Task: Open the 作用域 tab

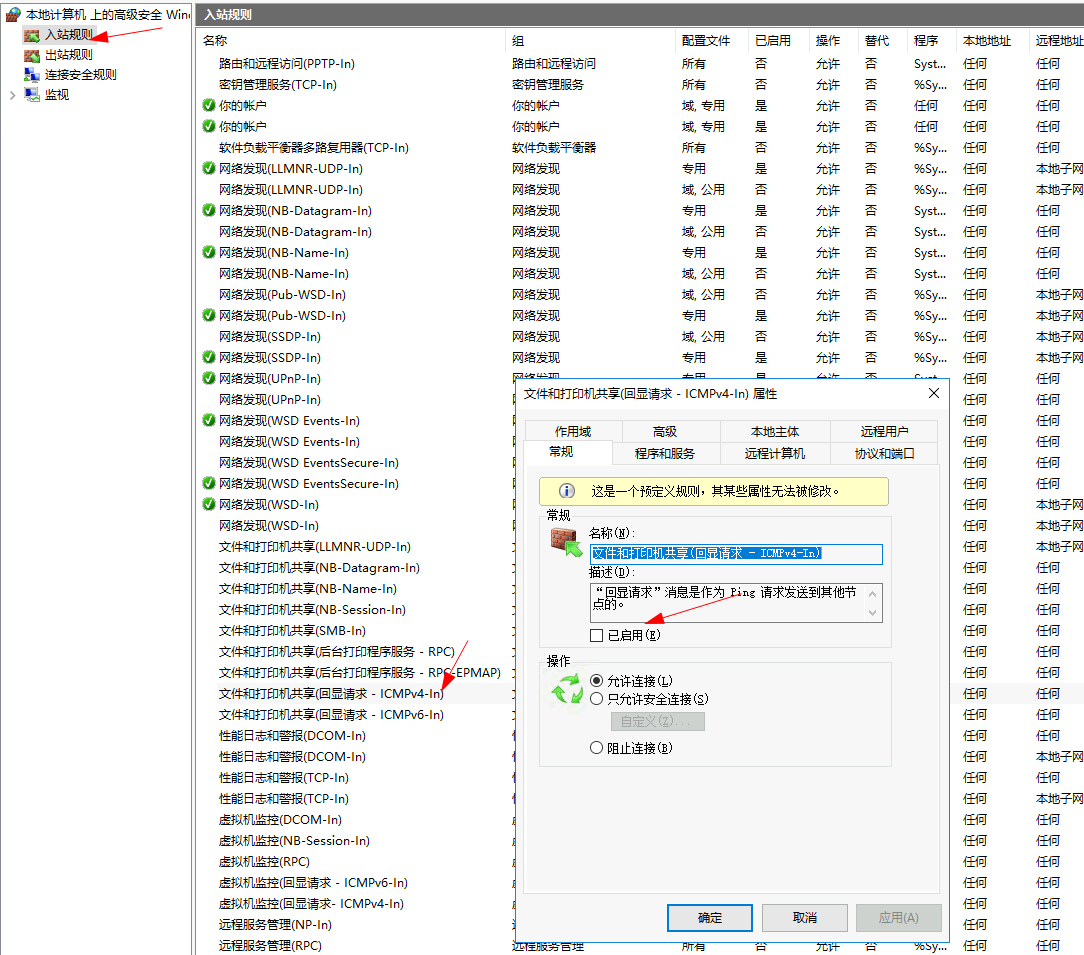Action: (x=572, y=431)
